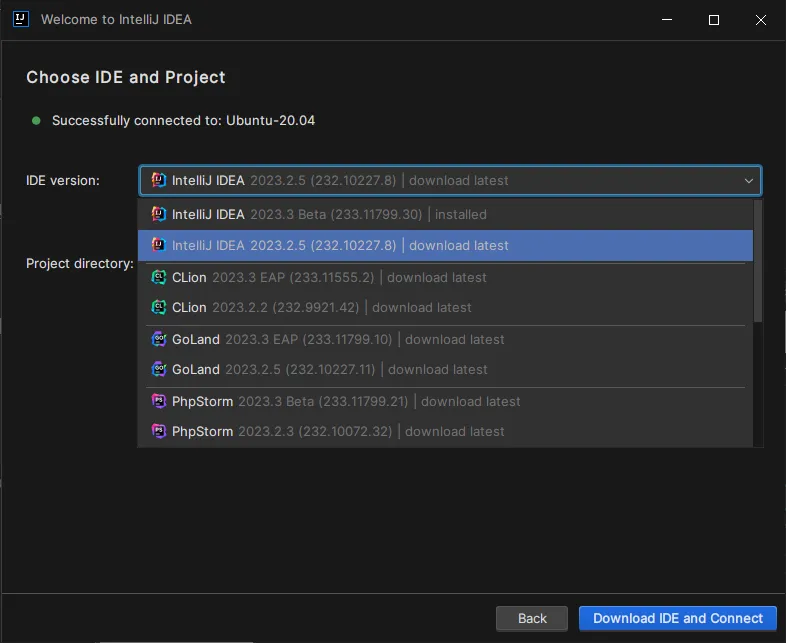Click the PhpStorm 2023.3 Beta icon
This screenshot has height=643, width=786.
[x=158, y=401]
